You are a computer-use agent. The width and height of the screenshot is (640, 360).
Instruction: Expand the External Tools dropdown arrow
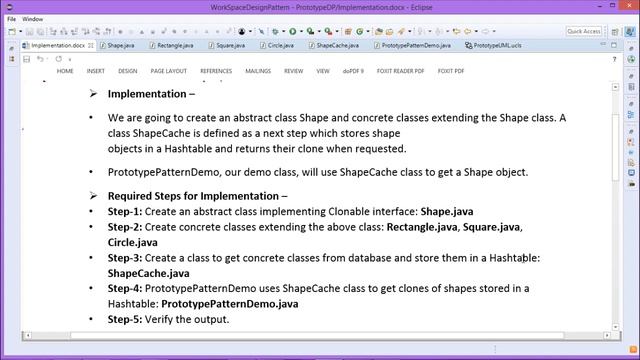click(x=337, y=31)
